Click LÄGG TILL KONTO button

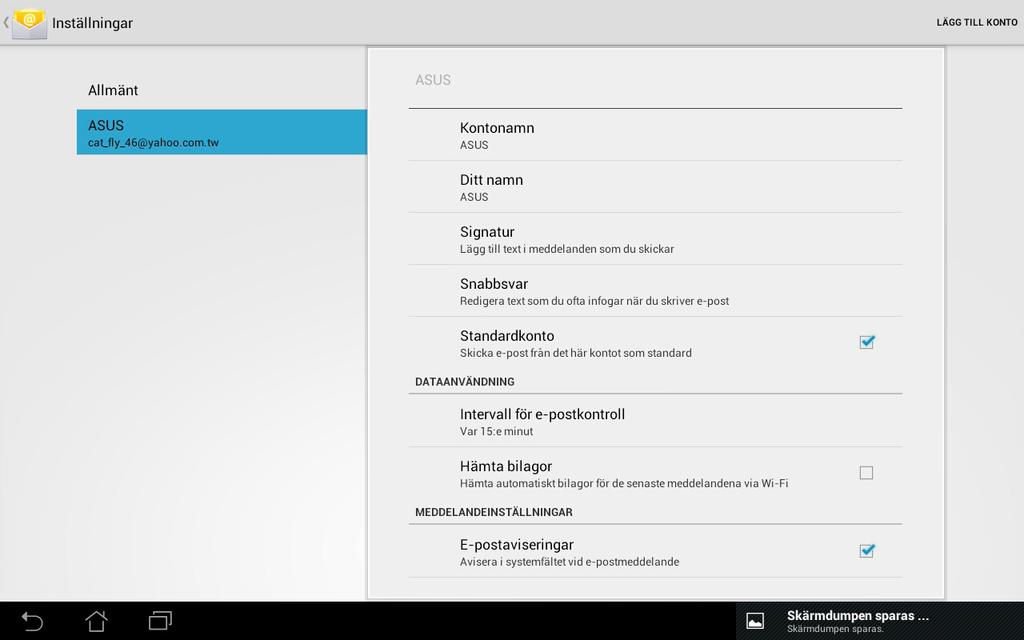pos(977,23)
